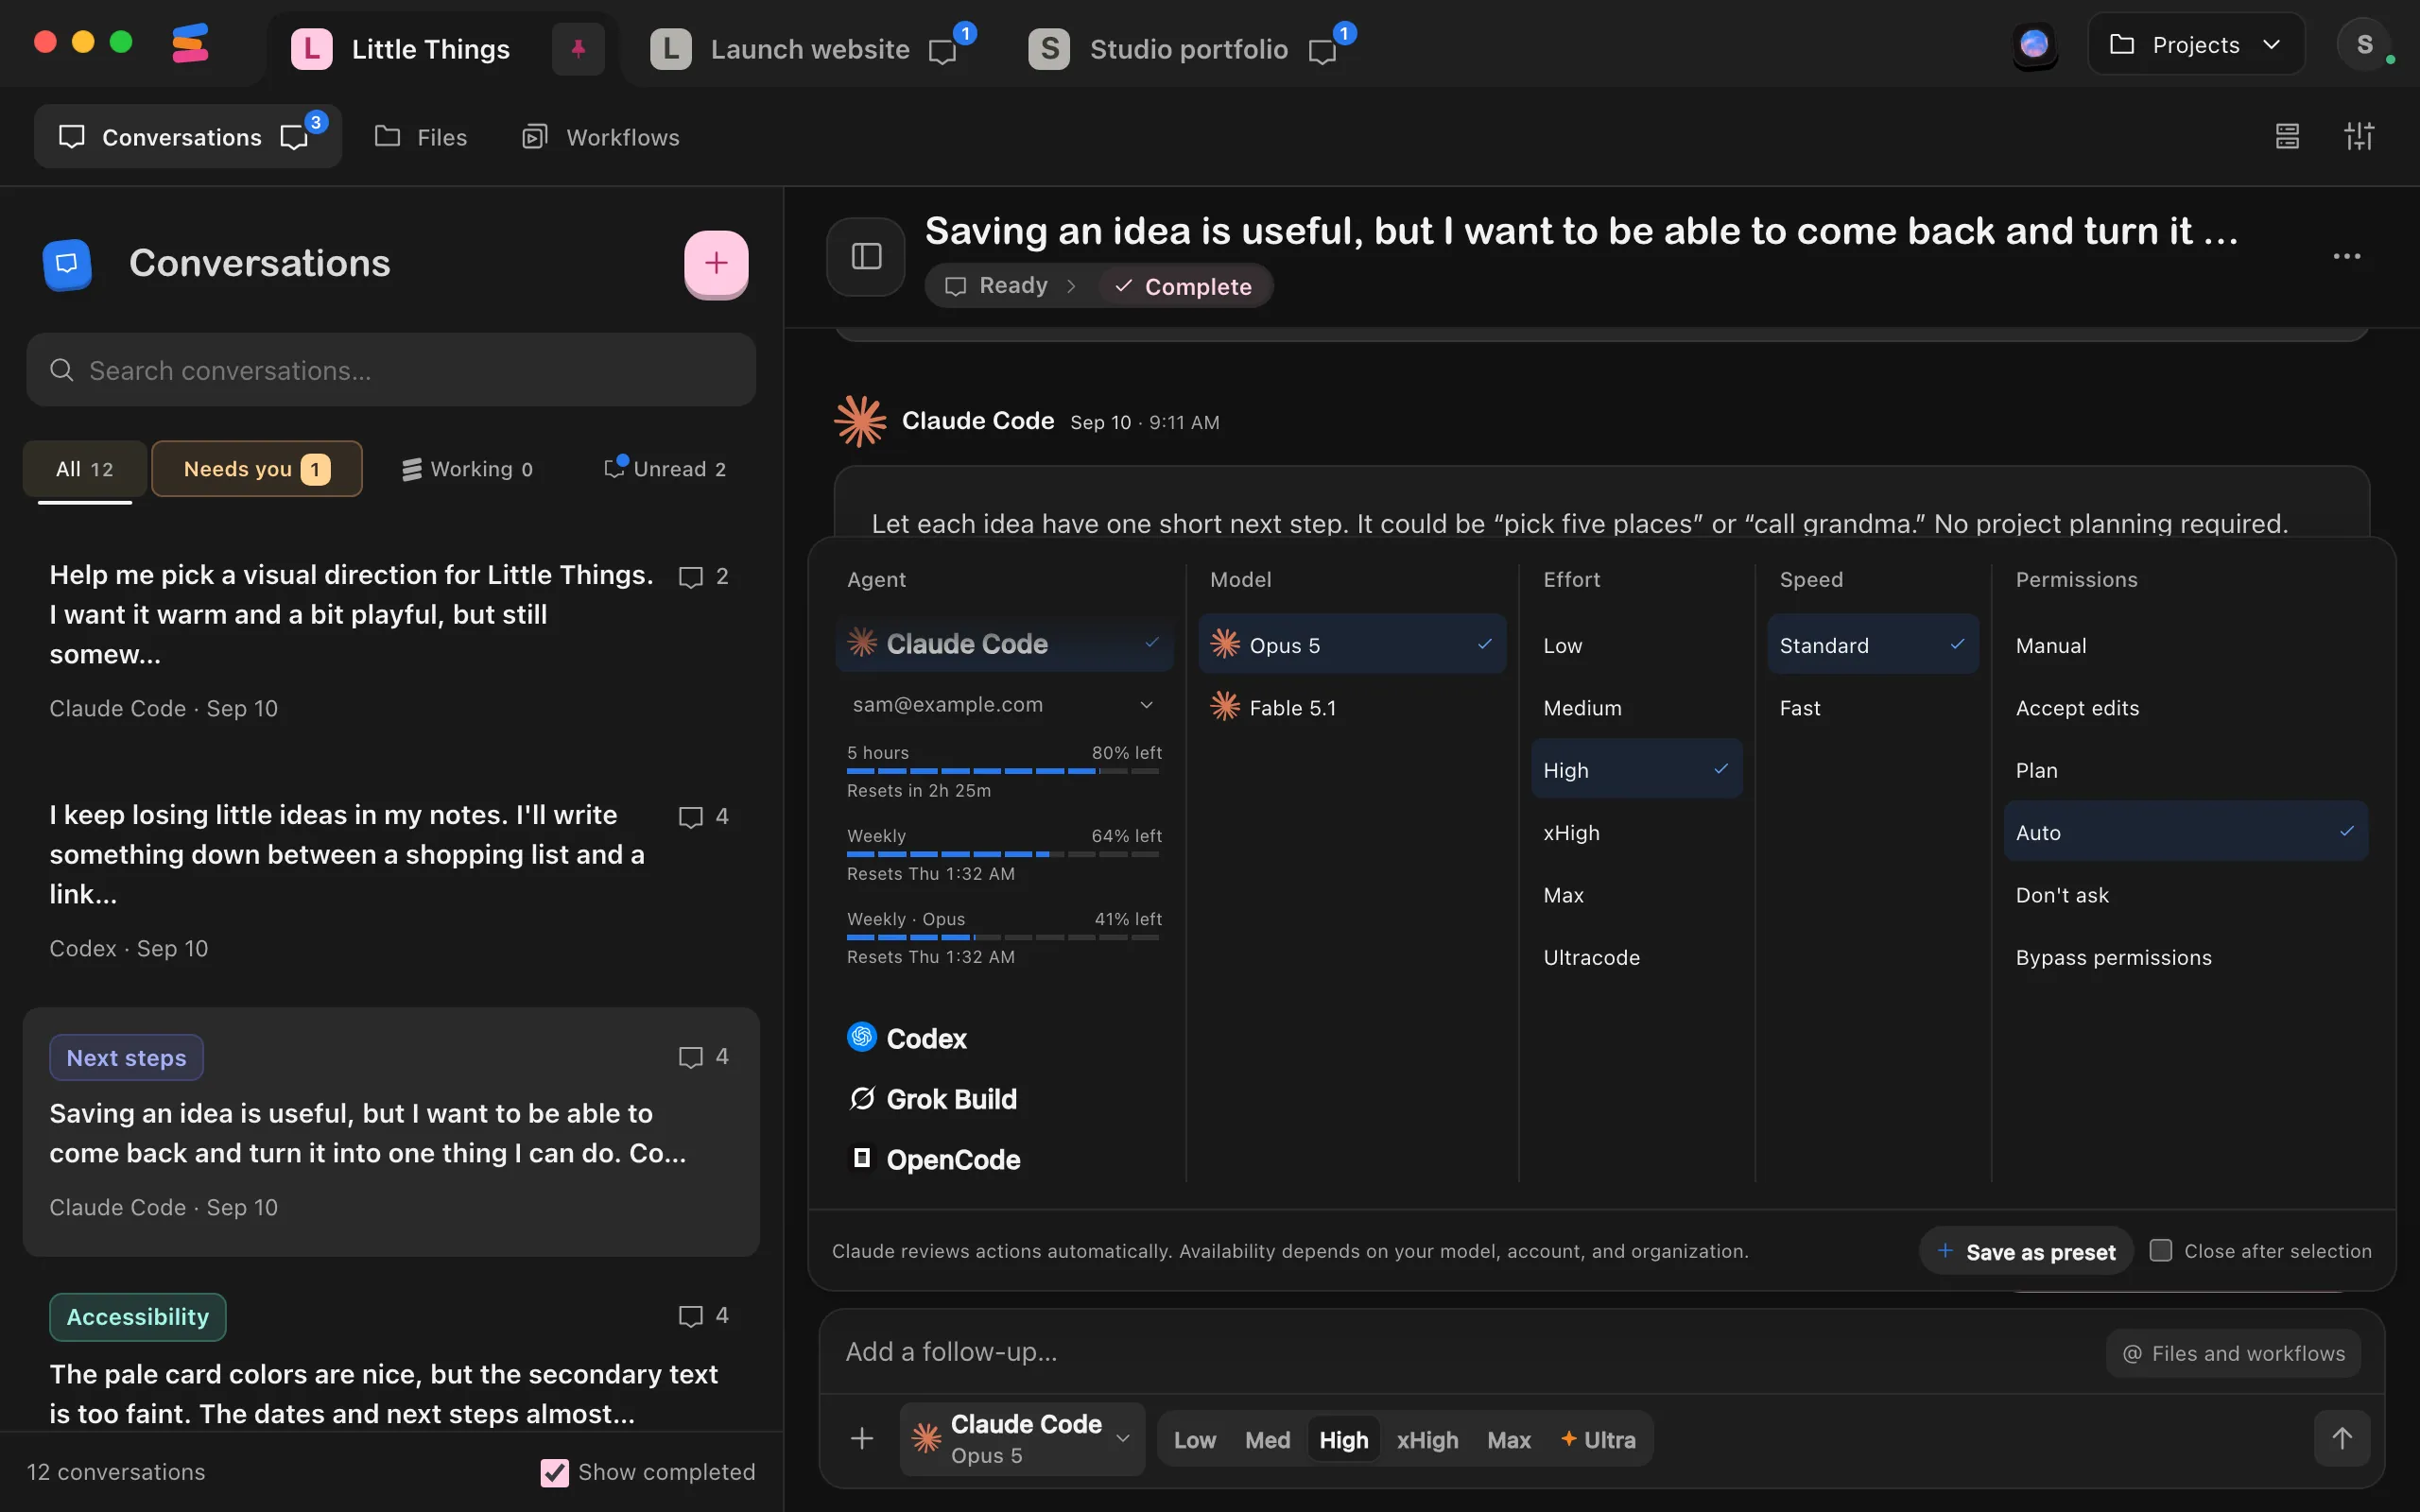Image resolution: width=2420 pixels, height=1512 pixels.
Task: Focus the Search conversations field
Action: [x=391, y=370]
